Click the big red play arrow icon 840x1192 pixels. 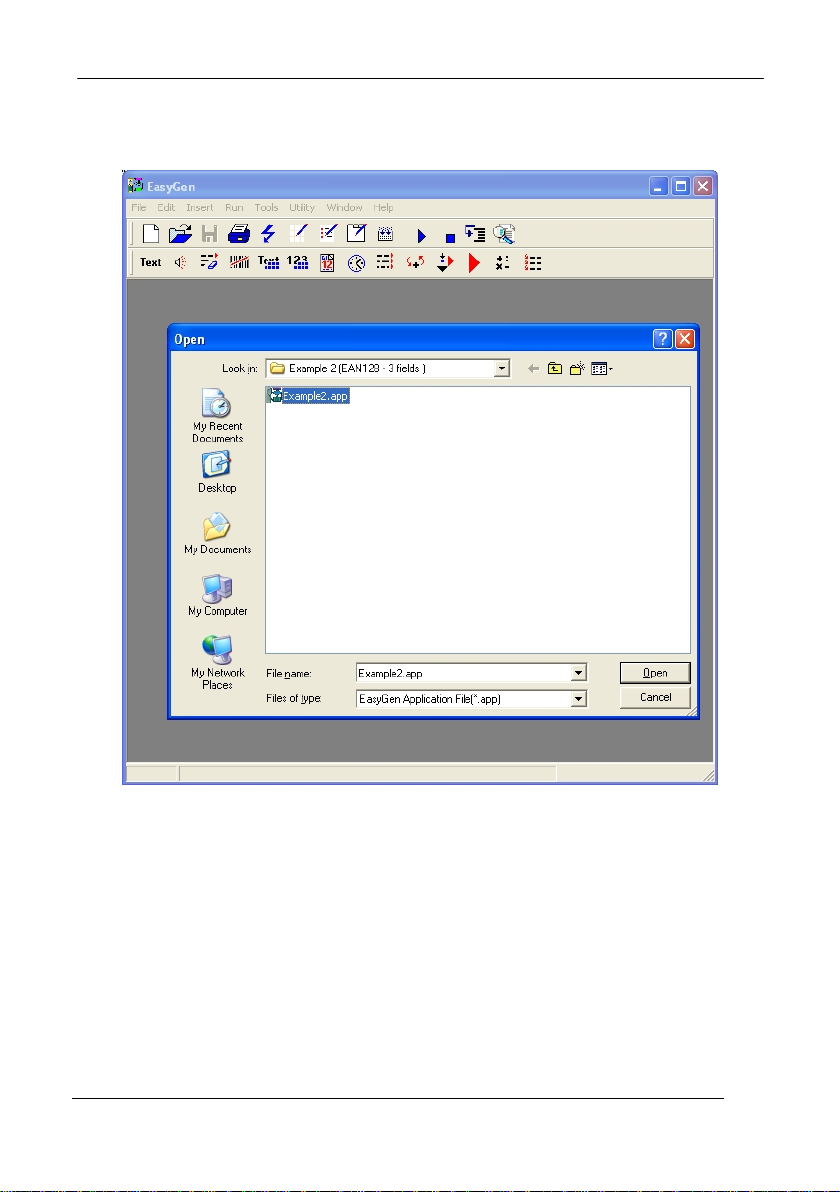coord(474,263)
